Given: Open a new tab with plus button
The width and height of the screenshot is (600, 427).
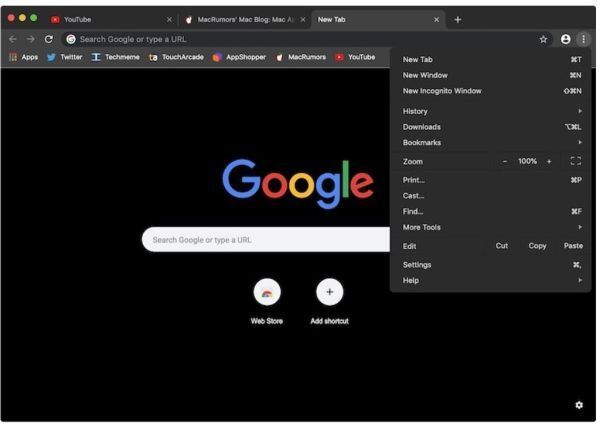Looking at the screenshot, I should click(458, 20).
